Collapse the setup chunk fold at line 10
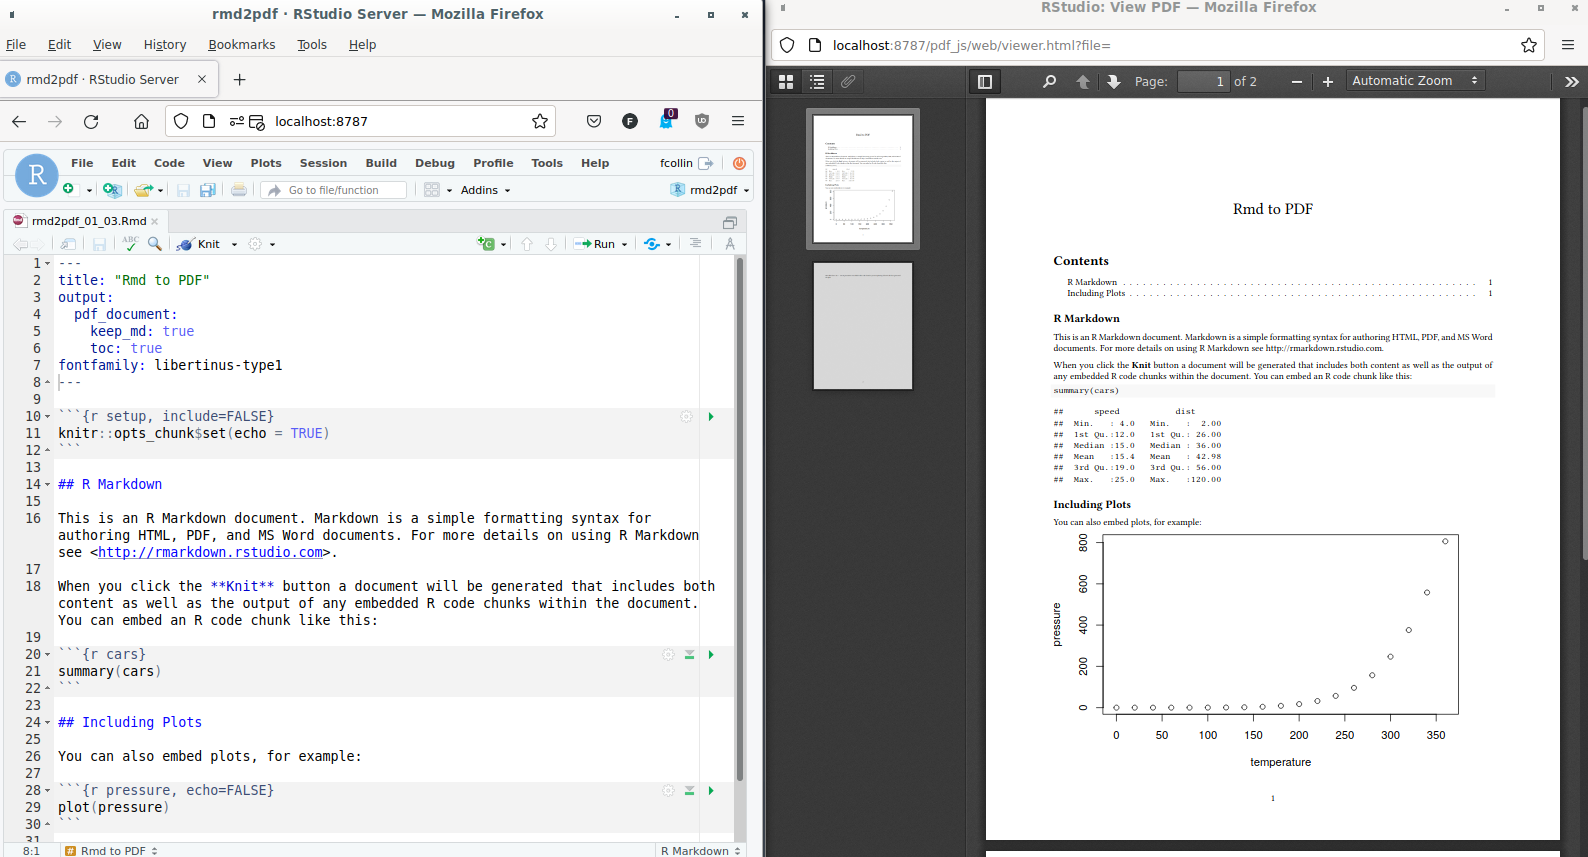 pyautogui.click(x=47, y=417)
